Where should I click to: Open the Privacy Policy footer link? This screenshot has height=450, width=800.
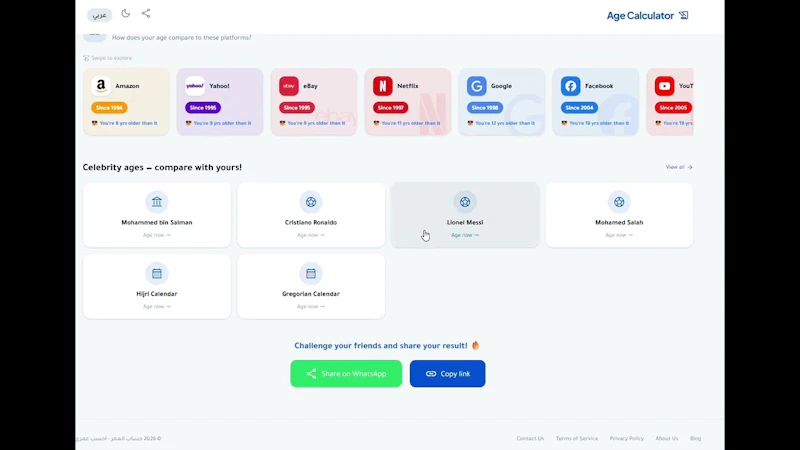[627, 438]
